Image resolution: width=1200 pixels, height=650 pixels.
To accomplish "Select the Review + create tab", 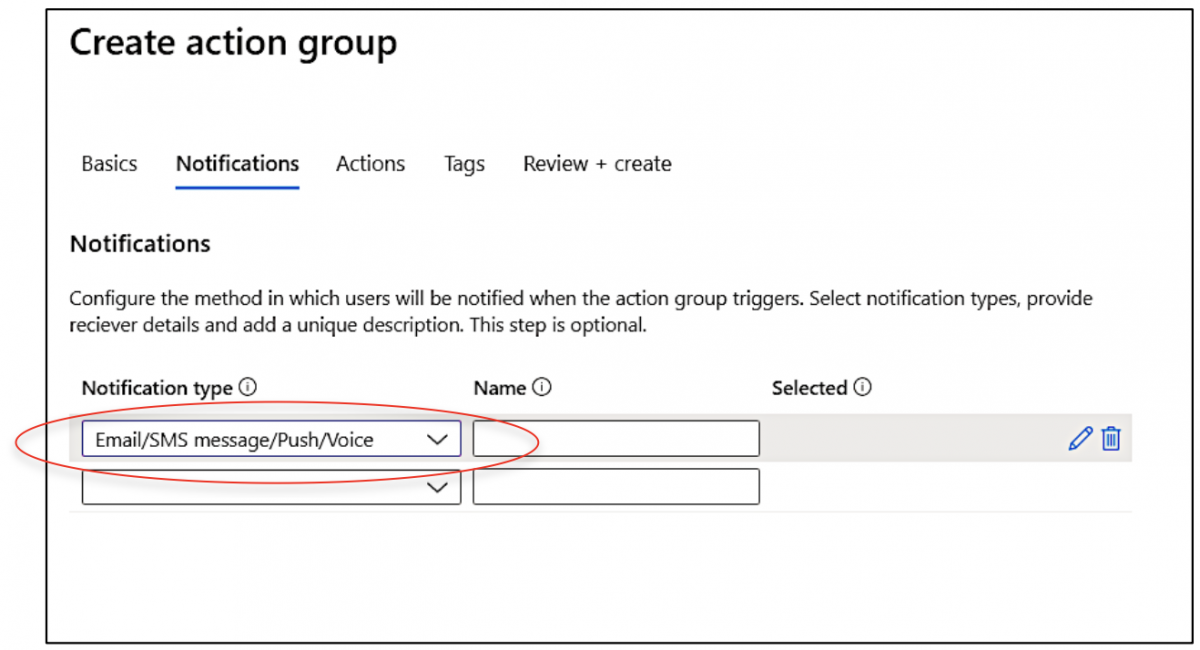I will click(596, 163).
